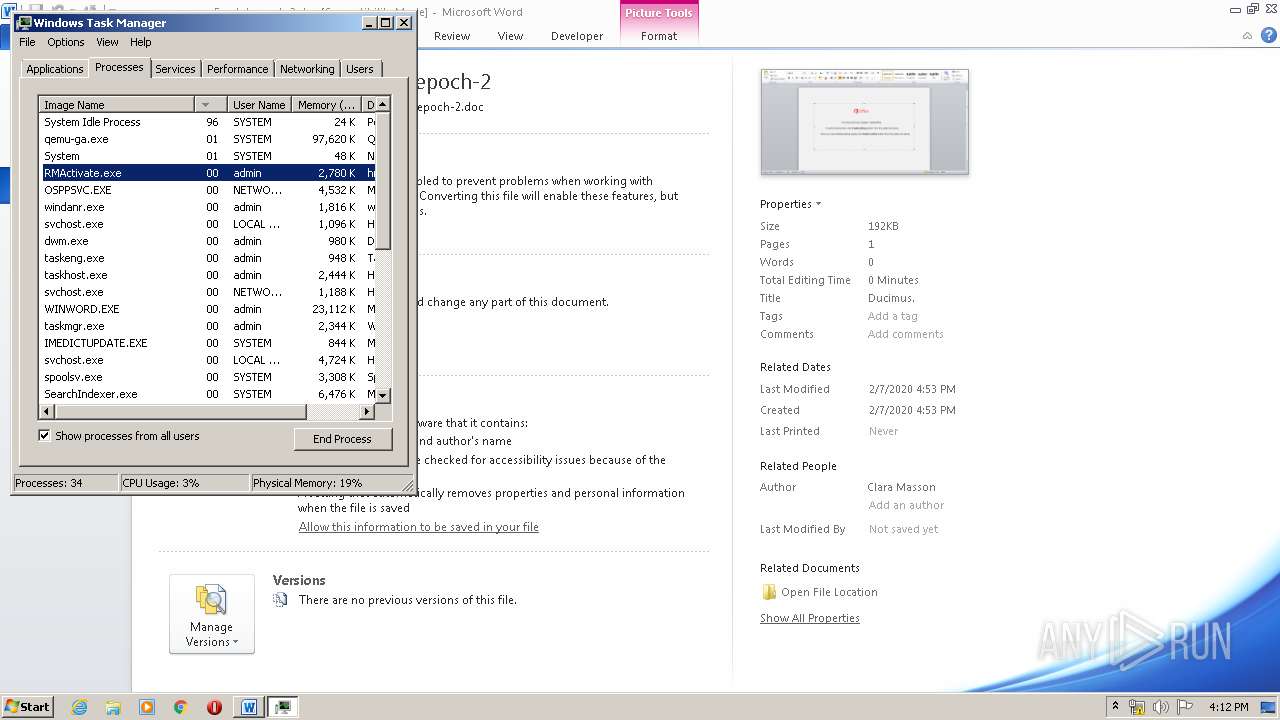Open Task Manager Help menu
Screen dimensions: 1280x720
click(140, 42)
